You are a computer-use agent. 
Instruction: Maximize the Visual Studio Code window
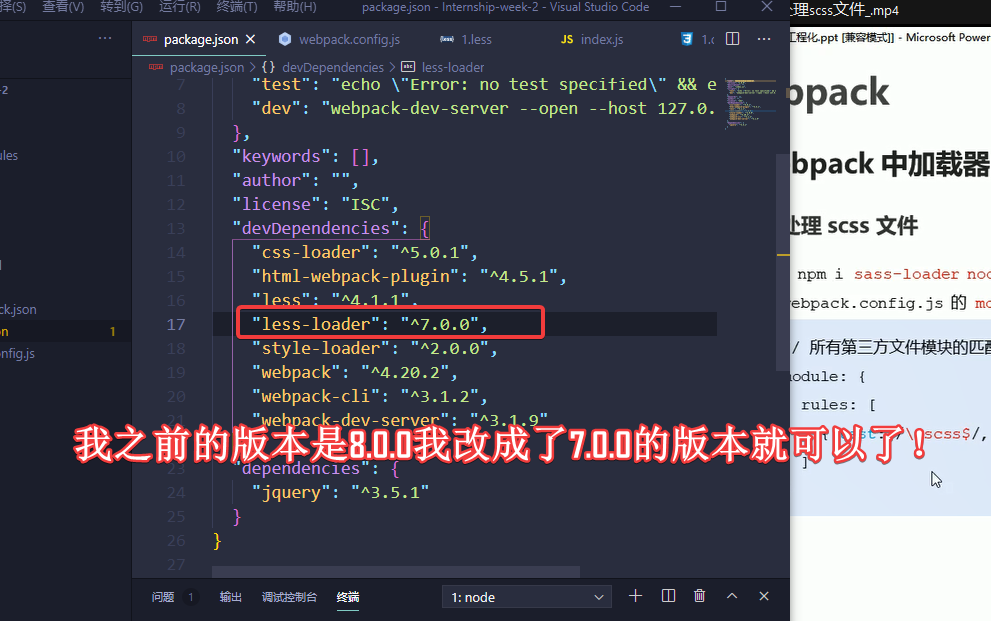coord(721,7)
